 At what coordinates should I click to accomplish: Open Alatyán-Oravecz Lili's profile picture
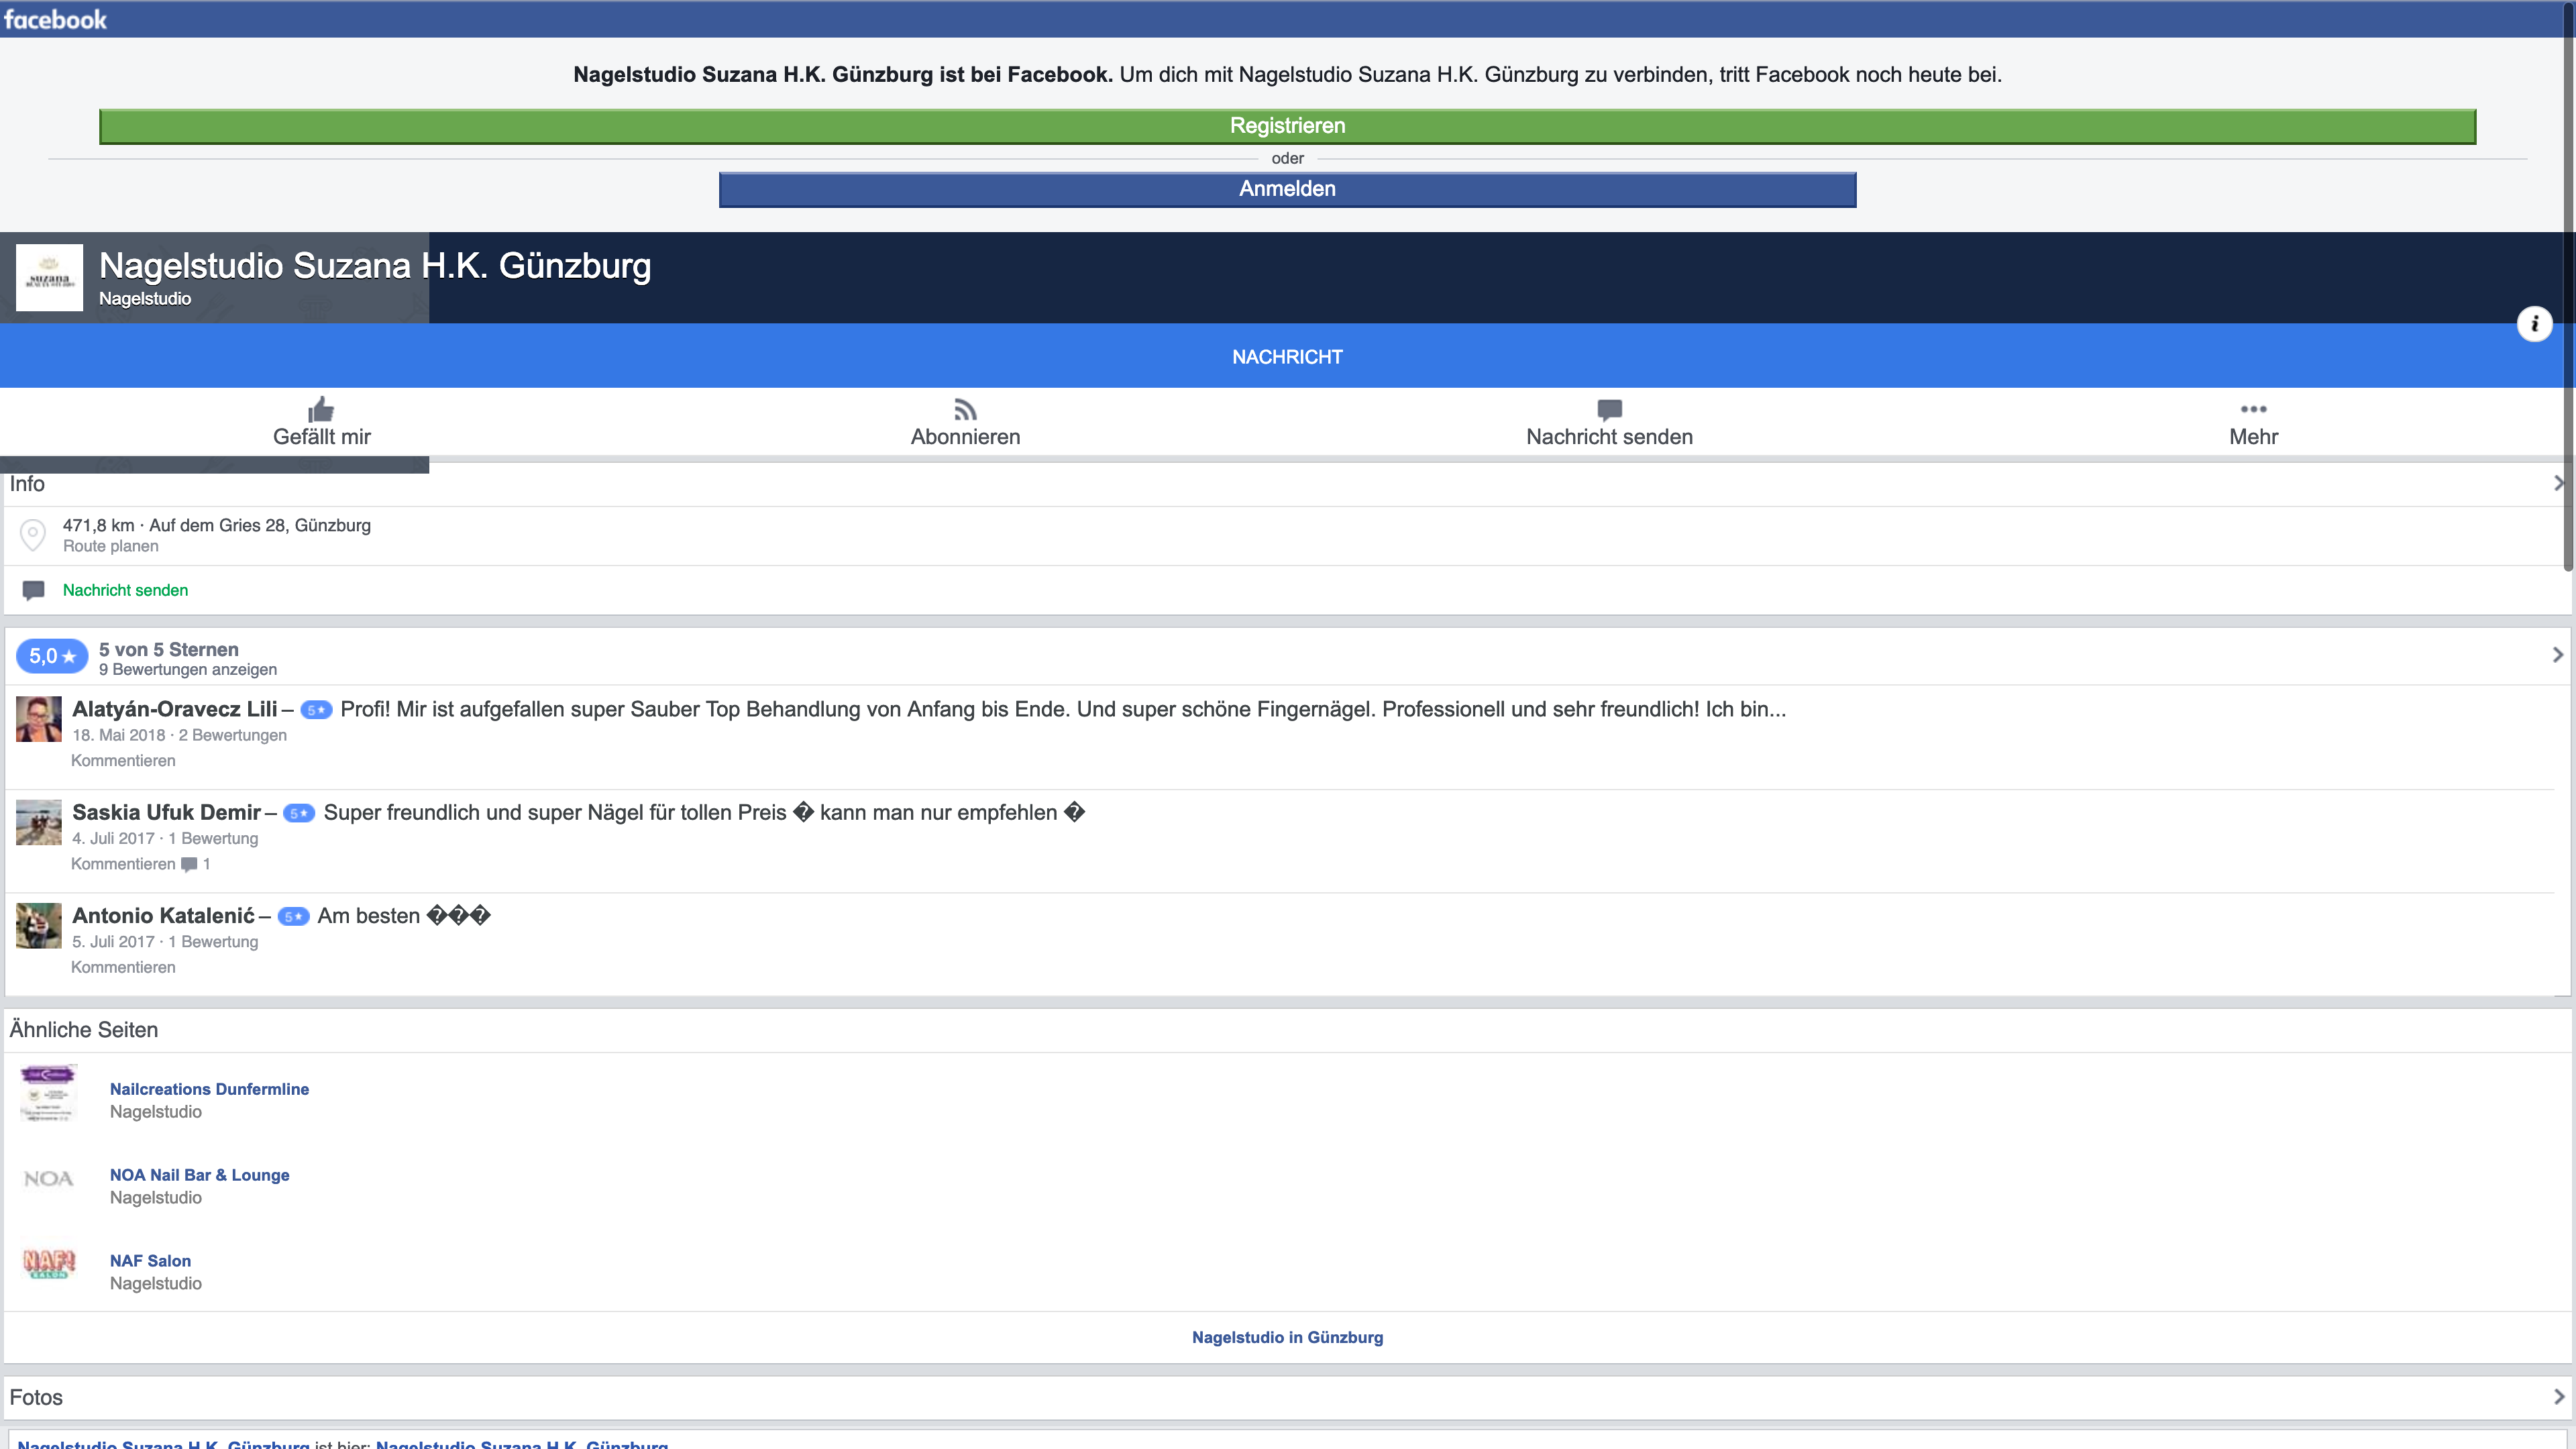(x=39, y=719)
